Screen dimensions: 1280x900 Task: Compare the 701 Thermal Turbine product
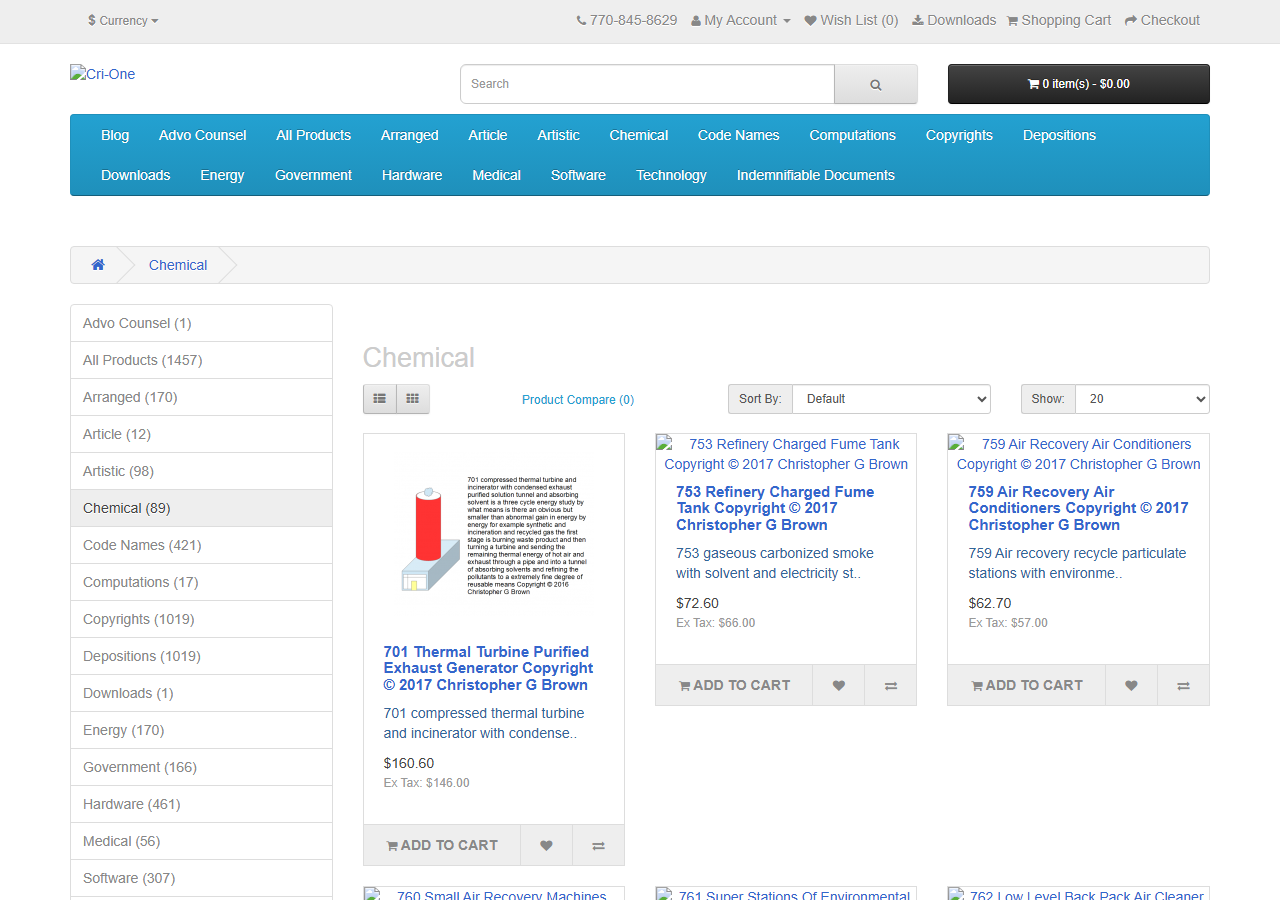tap(598, 845)
